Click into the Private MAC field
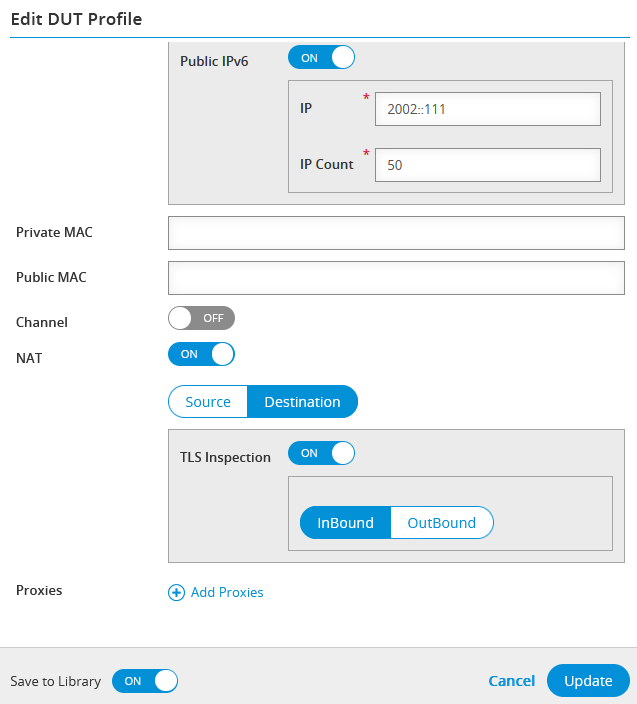This screenshot has height=704, width=637. pos(396,233)
